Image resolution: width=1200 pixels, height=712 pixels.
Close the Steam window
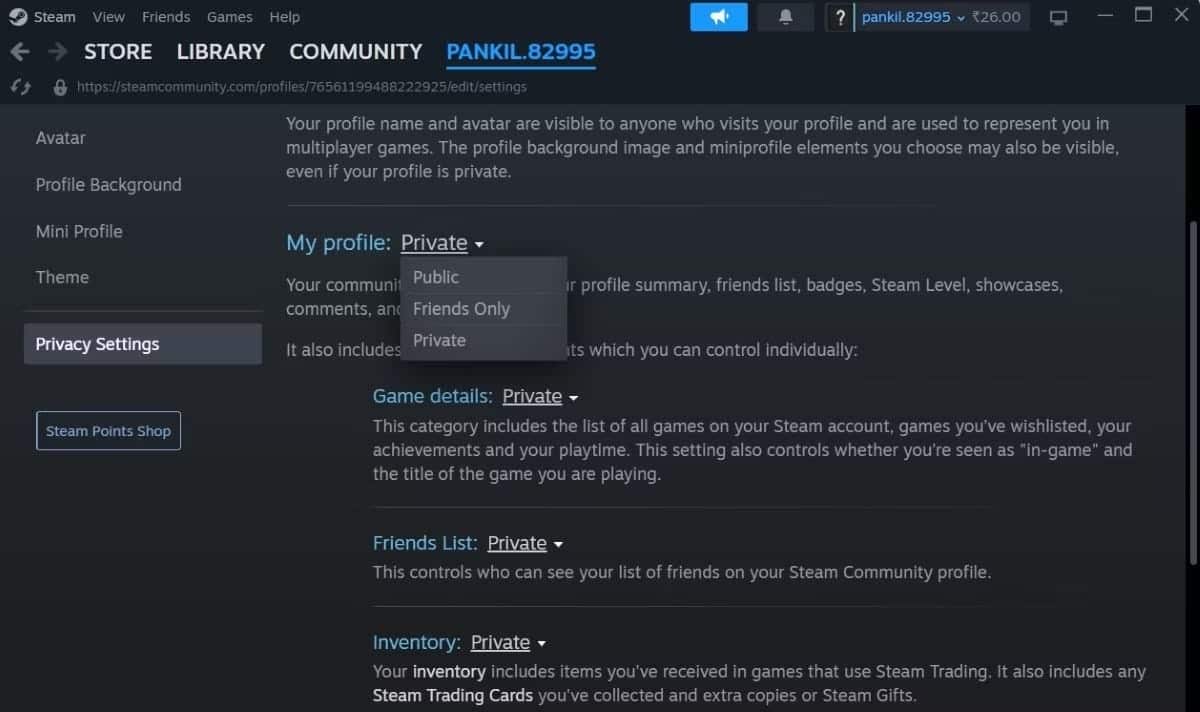coord(1183,15)
